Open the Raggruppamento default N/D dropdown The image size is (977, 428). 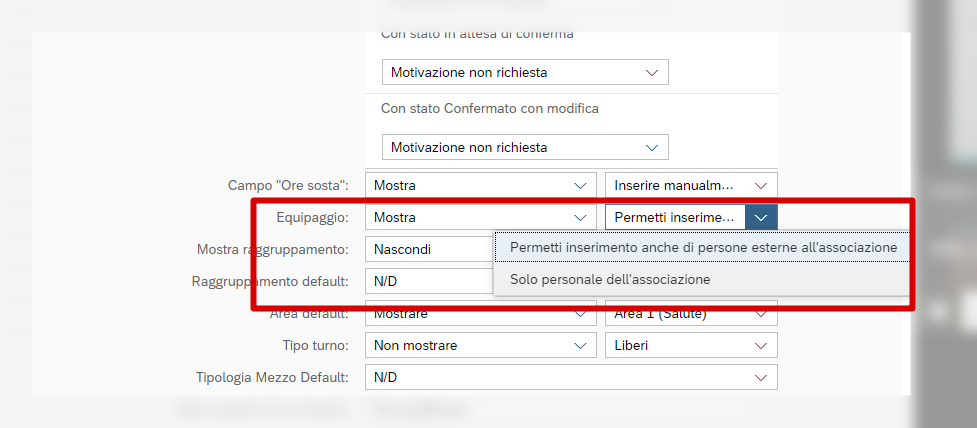430,281
